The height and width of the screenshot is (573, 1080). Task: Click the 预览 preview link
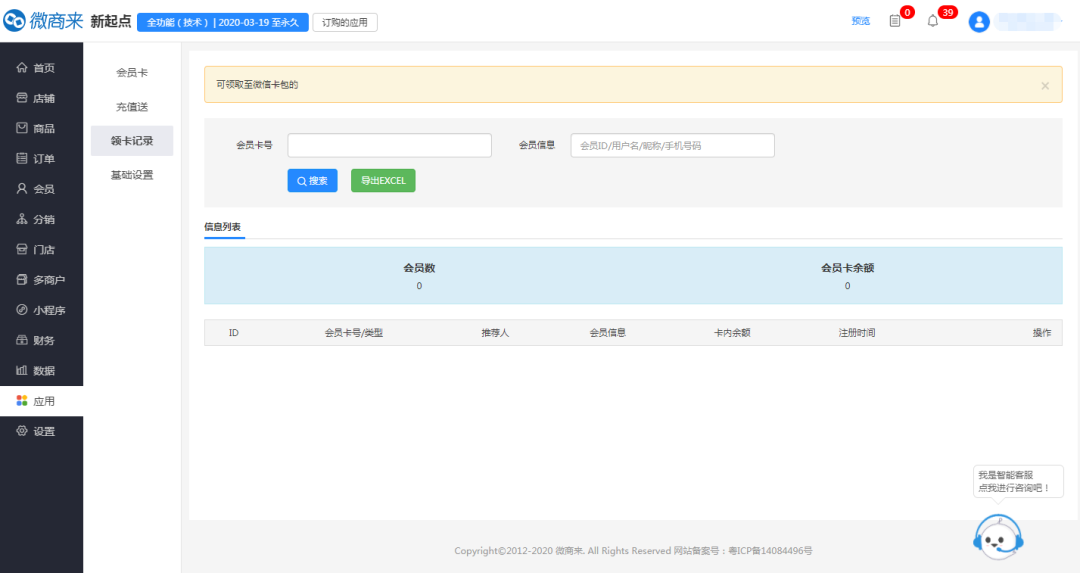(x=860, y=21)
